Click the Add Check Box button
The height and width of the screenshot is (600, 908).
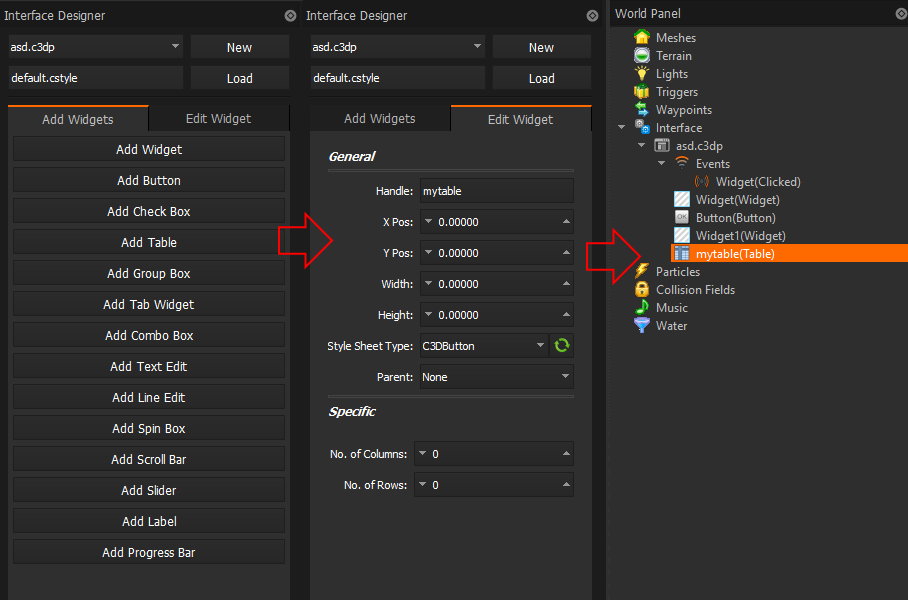(x=149, y=211)
